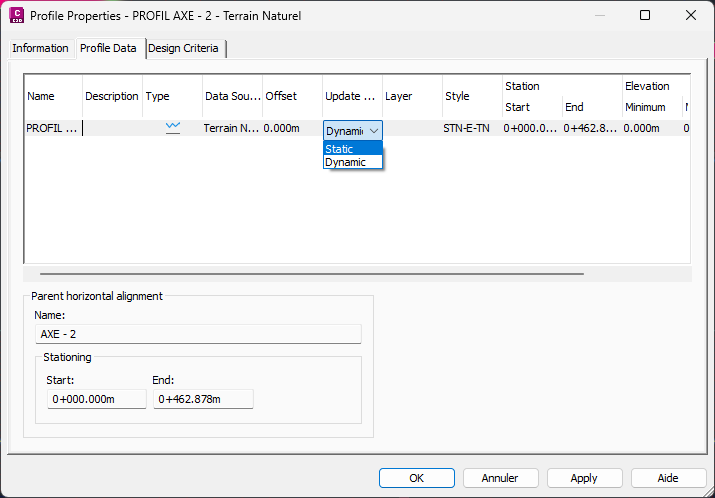This screenshot has width=715, height=498.
Task: Open help with the Aide button
Action: tap(668, 478)
